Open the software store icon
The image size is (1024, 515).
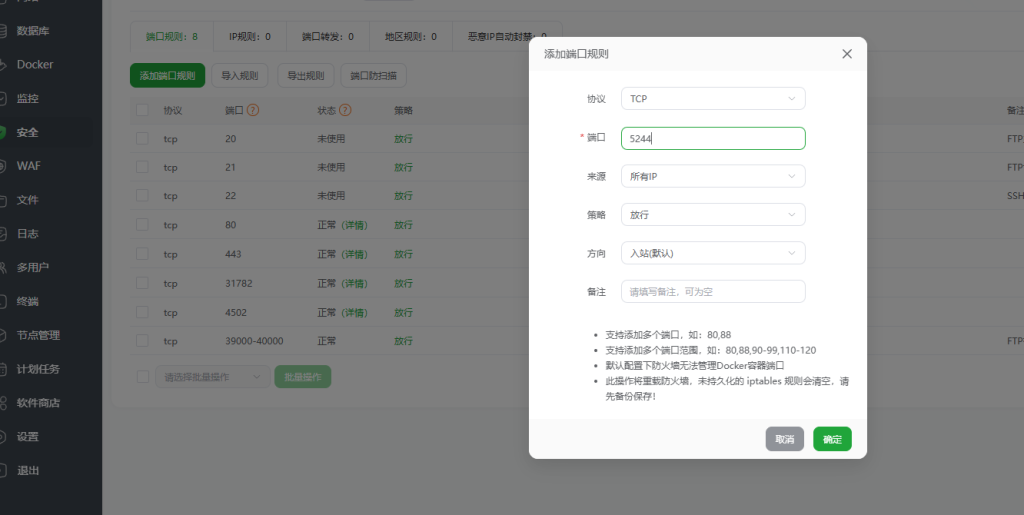3,403
